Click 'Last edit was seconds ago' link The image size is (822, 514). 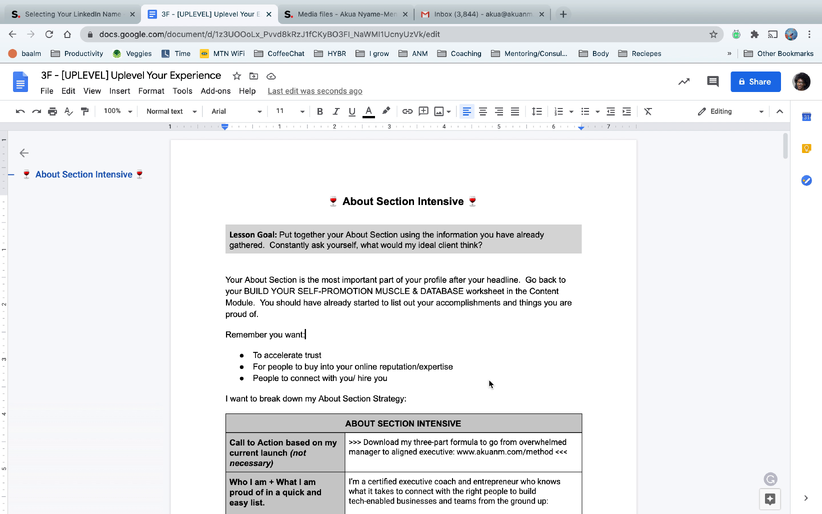[x=315, y=91]
